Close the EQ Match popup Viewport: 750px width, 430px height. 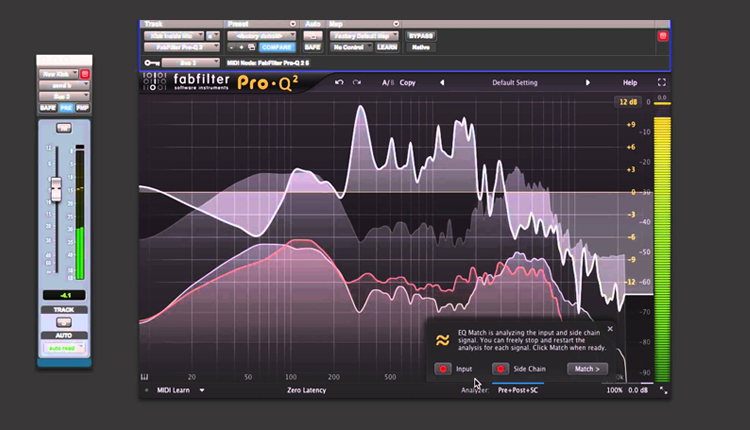pyautogui.click(x=610, y=329)
